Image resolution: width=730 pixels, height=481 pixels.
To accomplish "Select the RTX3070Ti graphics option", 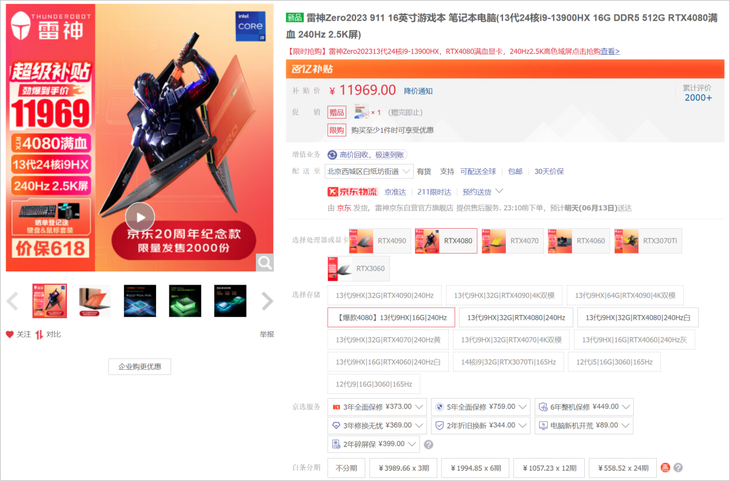I will pyautogui.click(x=648, y=241).
